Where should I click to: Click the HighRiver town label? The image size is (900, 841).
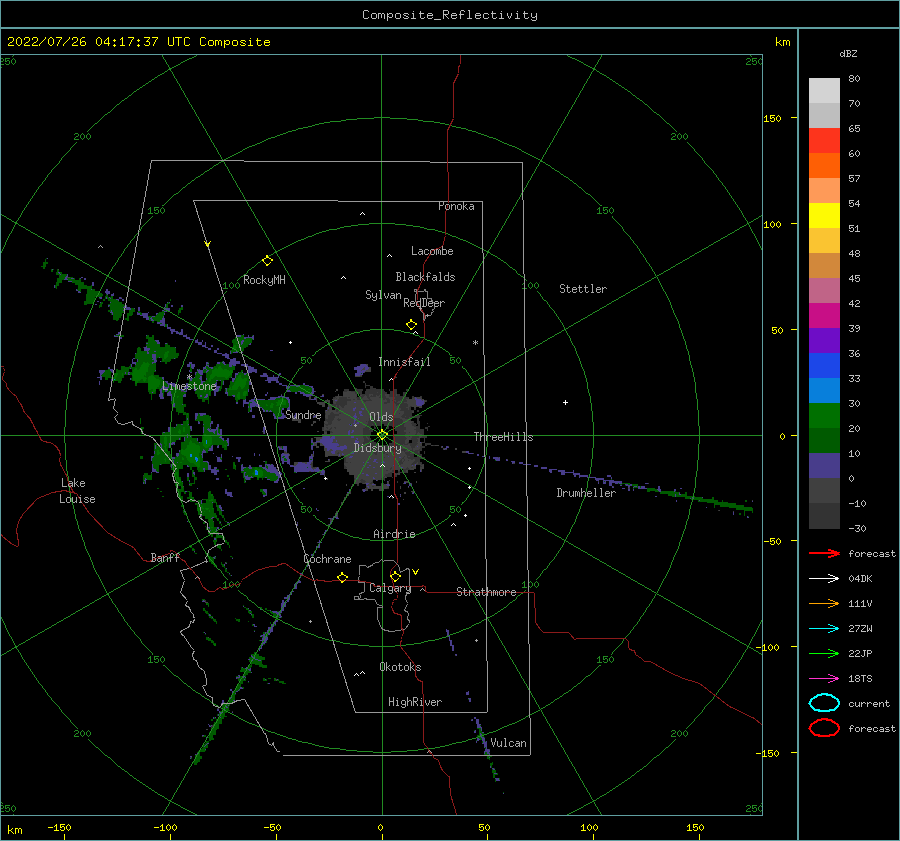(415, 702)
